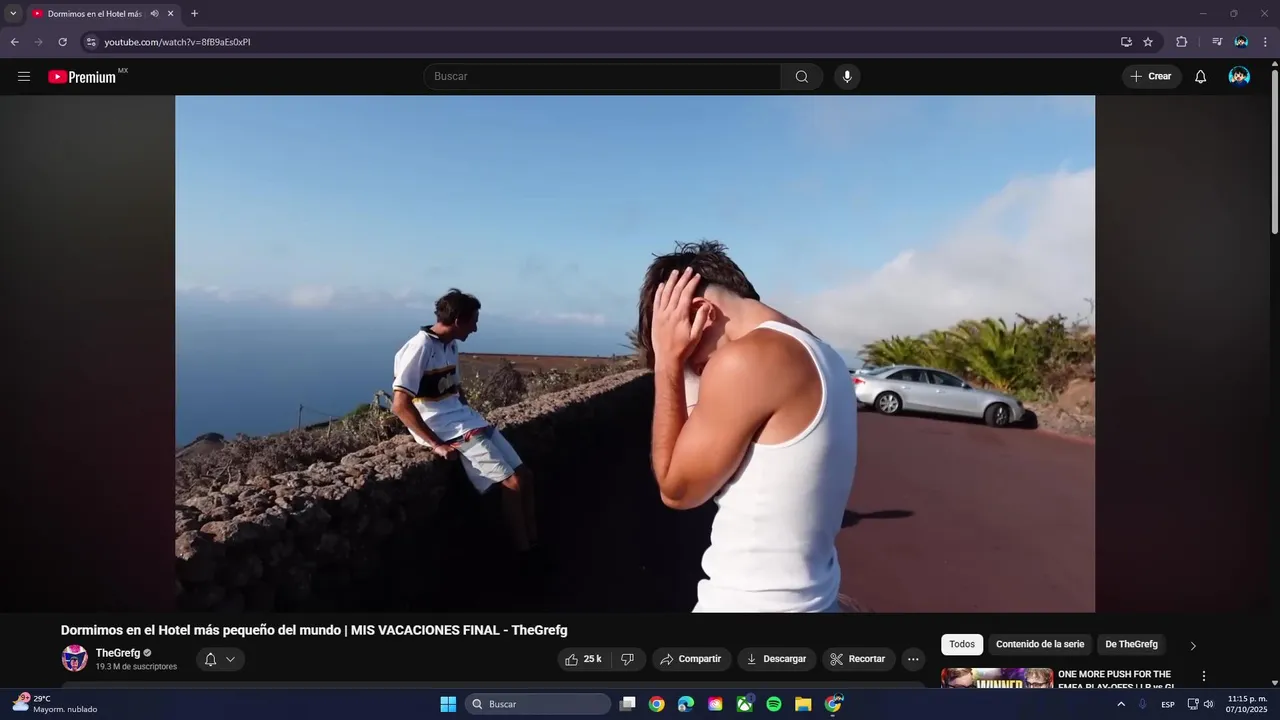Open TheGrefg channel name link
Screen dimensions: 1280x720
click(118, 653)
